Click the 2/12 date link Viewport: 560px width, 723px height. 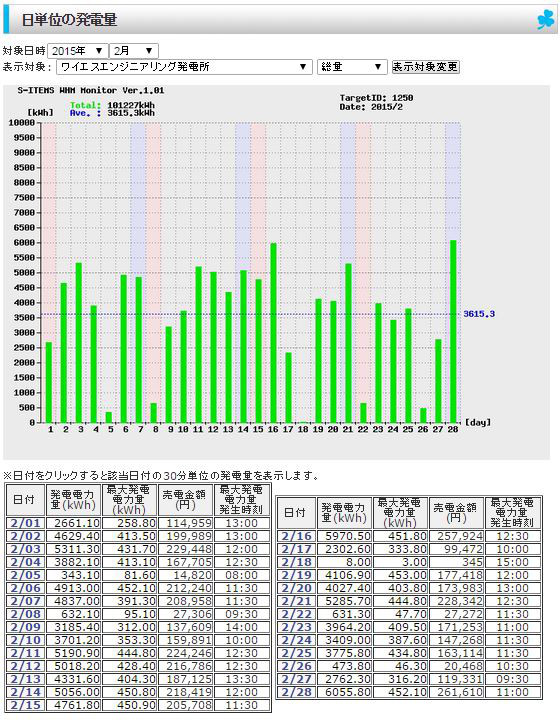click(25, 666)
